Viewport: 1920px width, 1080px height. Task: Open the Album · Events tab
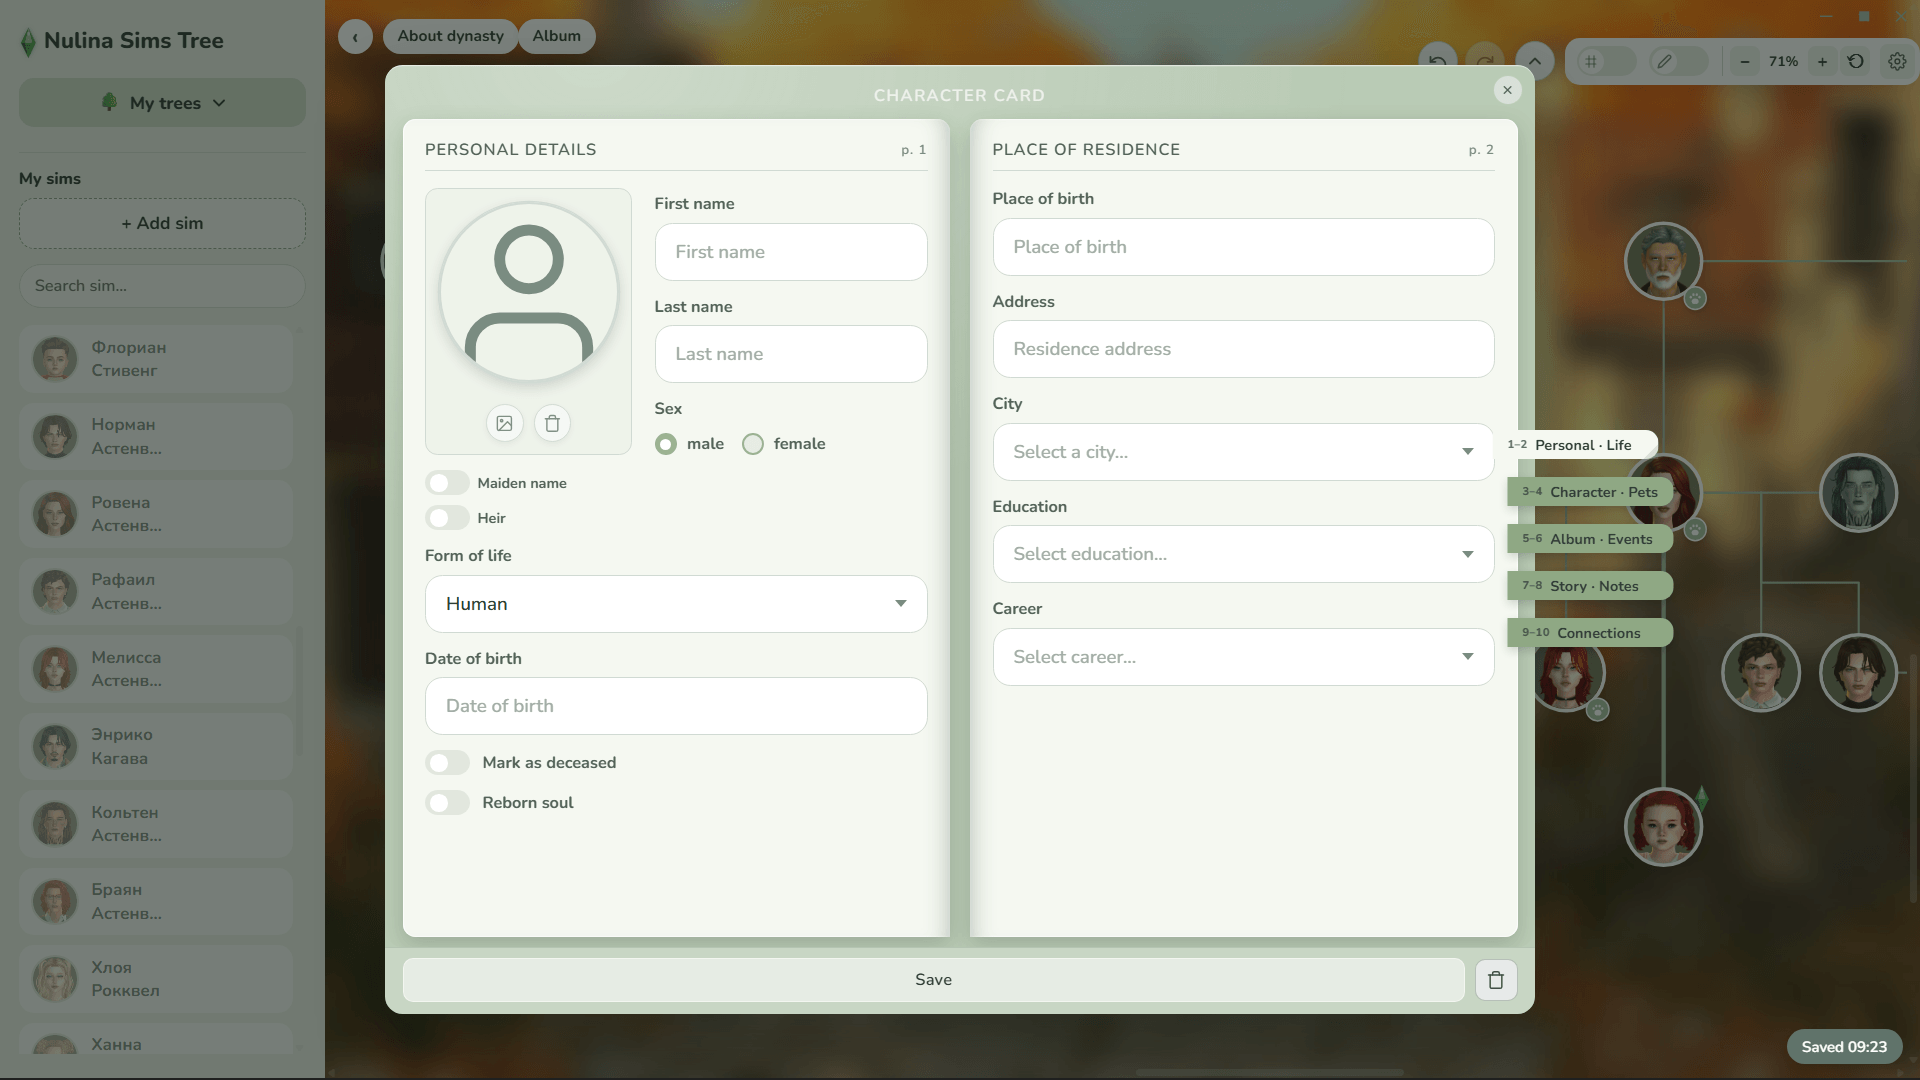[1590, 539]
